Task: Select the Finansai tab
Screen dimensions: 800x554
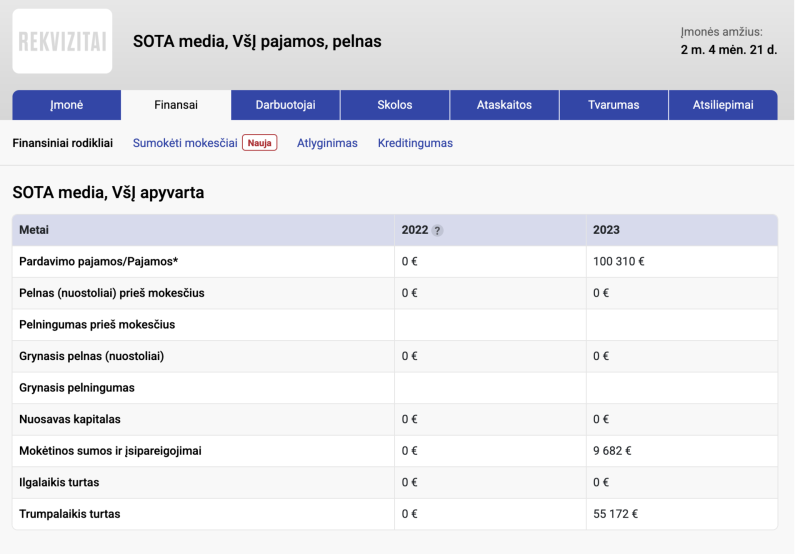Action: (176, 105)
